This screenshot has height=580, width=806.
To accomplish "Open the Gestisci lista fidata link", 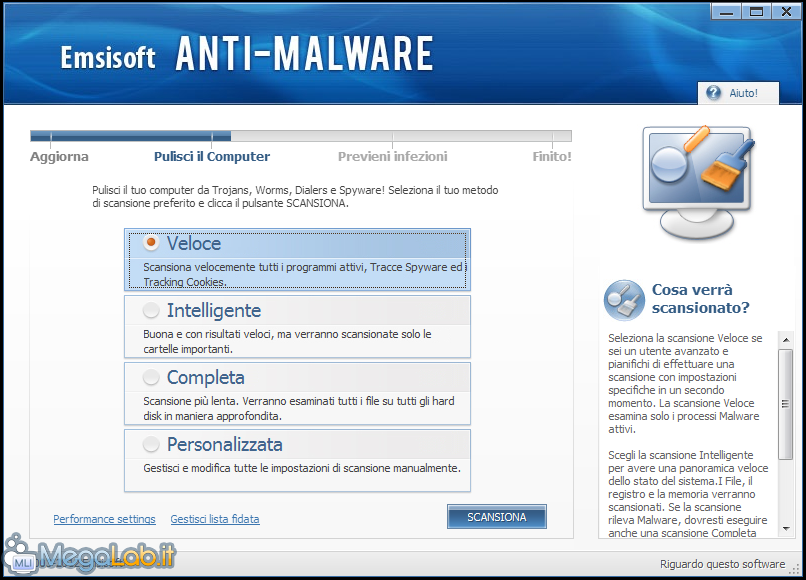I will (215, 519).
